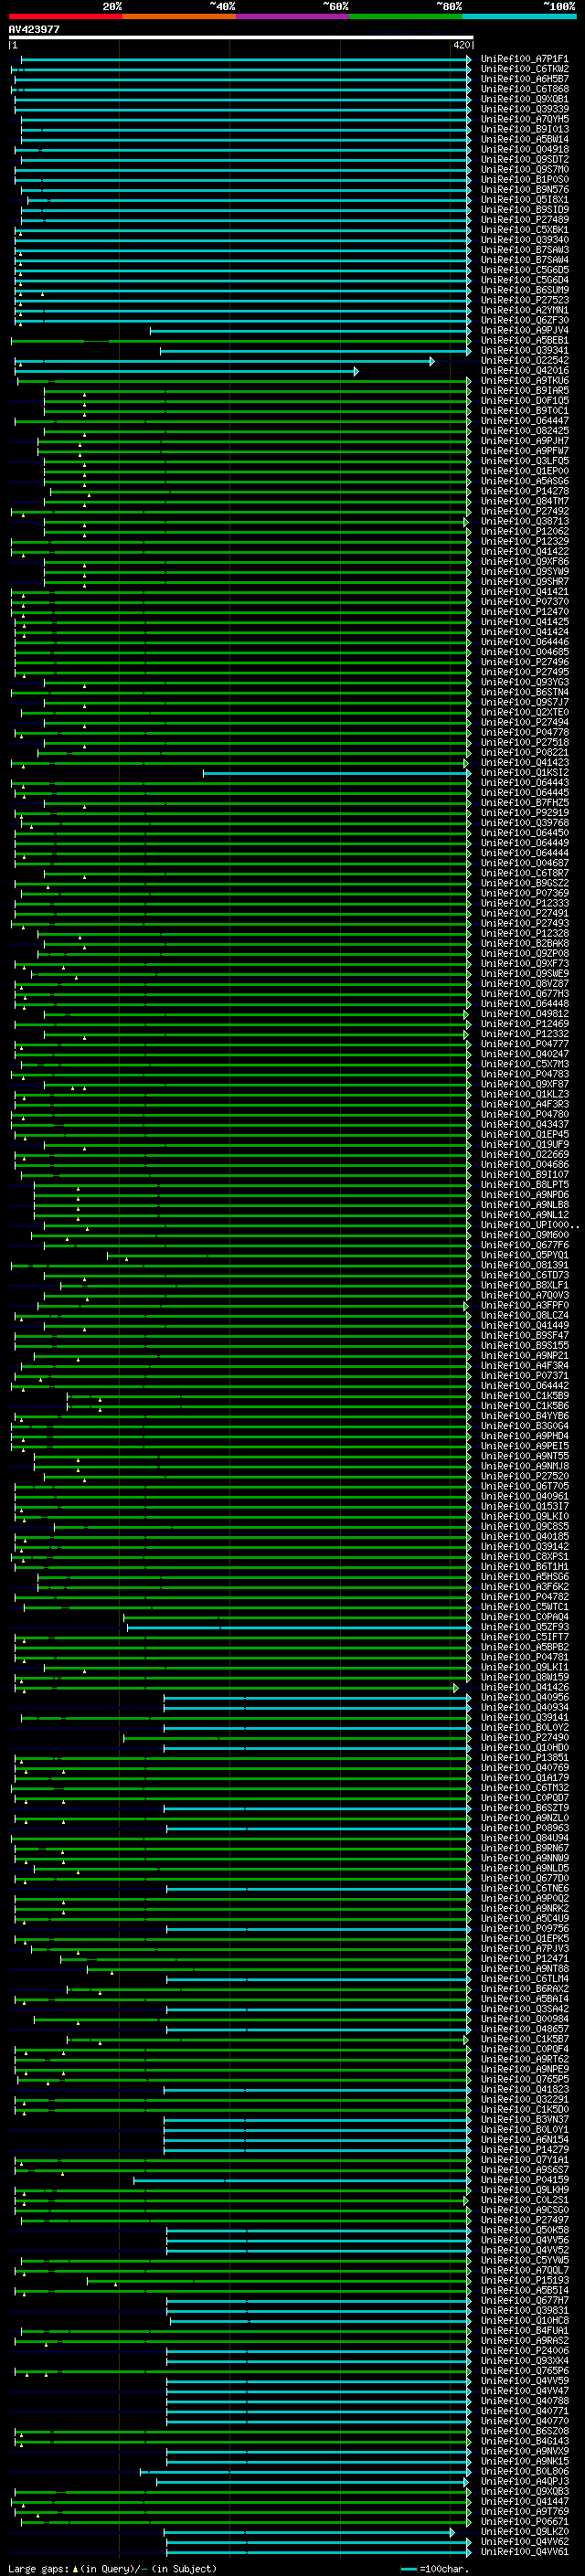The image size is (585, 2576).
Task: Click the shortest cyan bar for UniRef100_Q42016
Action: [187, 371]
